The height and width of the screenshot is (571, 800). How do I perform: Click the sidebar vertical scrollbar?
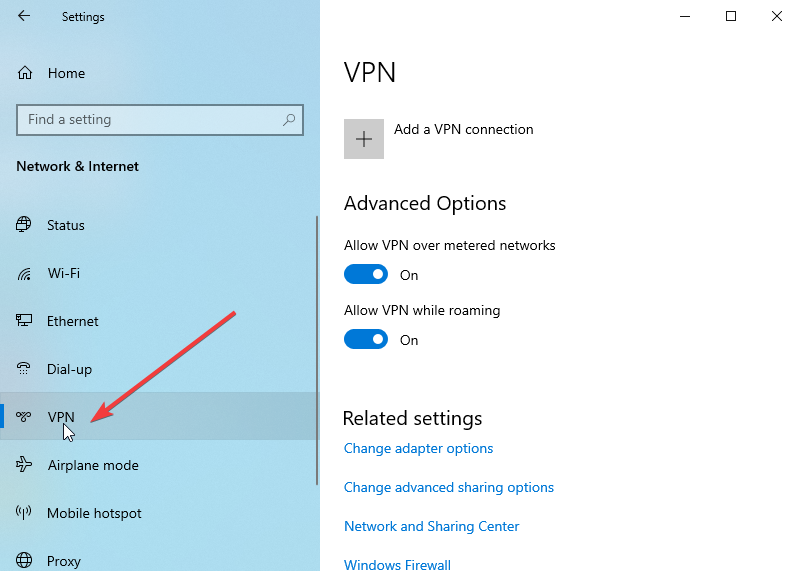(317, 350)
